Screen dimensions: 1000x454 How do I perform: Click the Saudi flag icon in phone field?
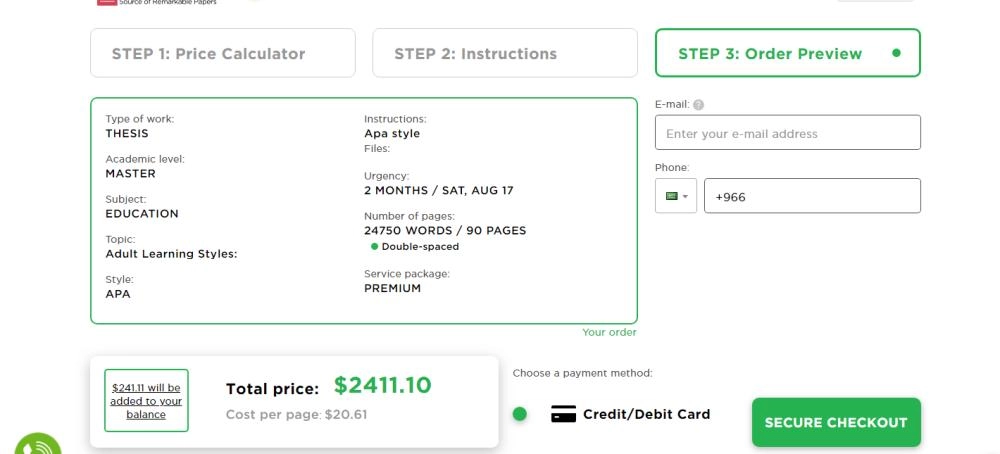pyautogui.click(x=671, y=196)
